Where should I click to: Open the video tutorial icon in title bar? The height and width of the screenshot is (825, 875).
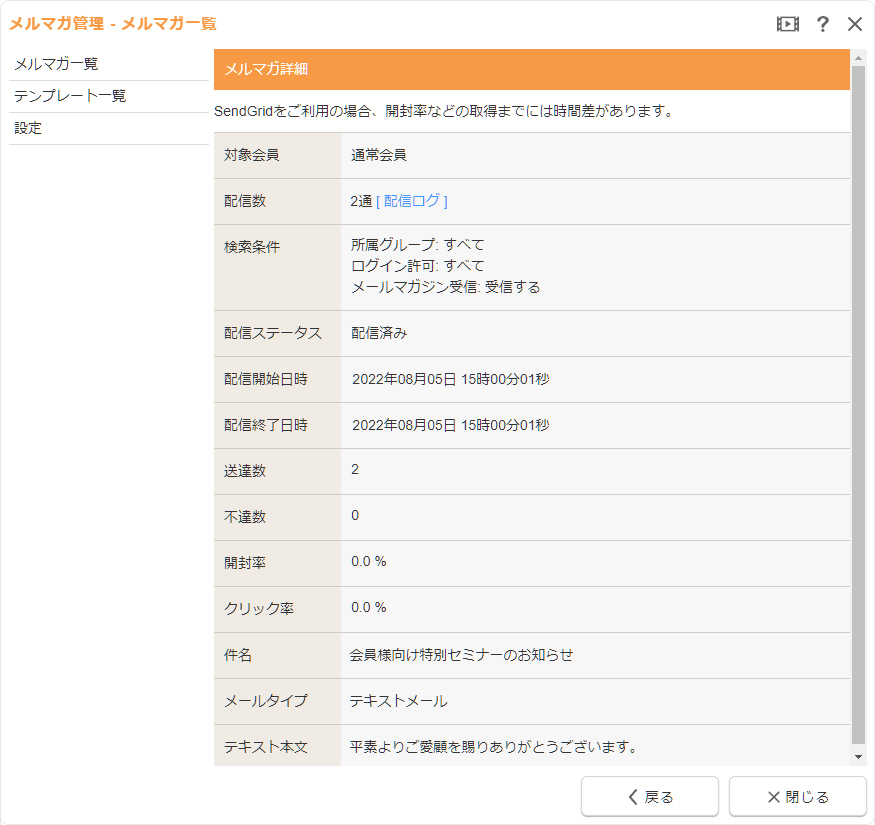pyautogui.click(x=788, y=24)
